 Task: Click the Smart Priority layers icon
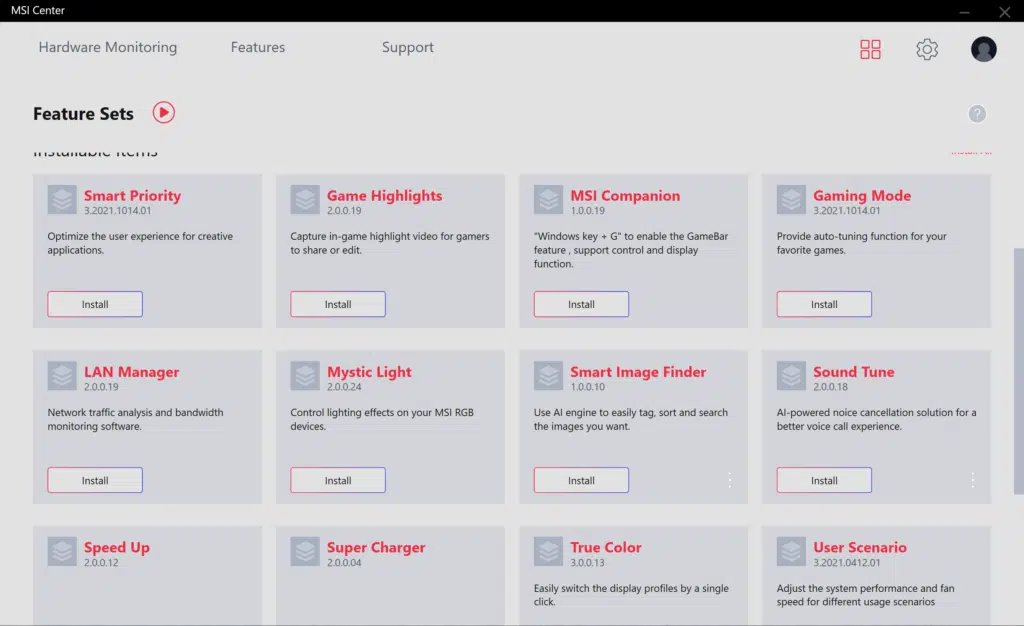click(x=62, y=200)
